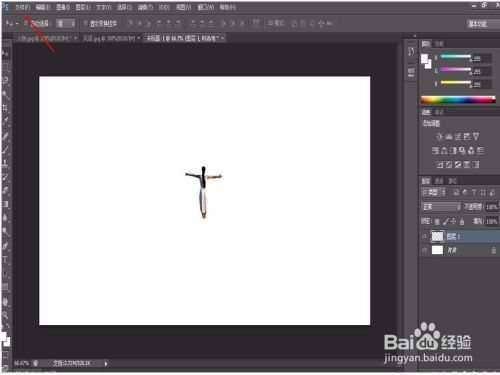Image resolution: width=500 pixels, height=375 pixels.
Task: Add a Brightness/Contrast adjustment
Action: [440, 136]
